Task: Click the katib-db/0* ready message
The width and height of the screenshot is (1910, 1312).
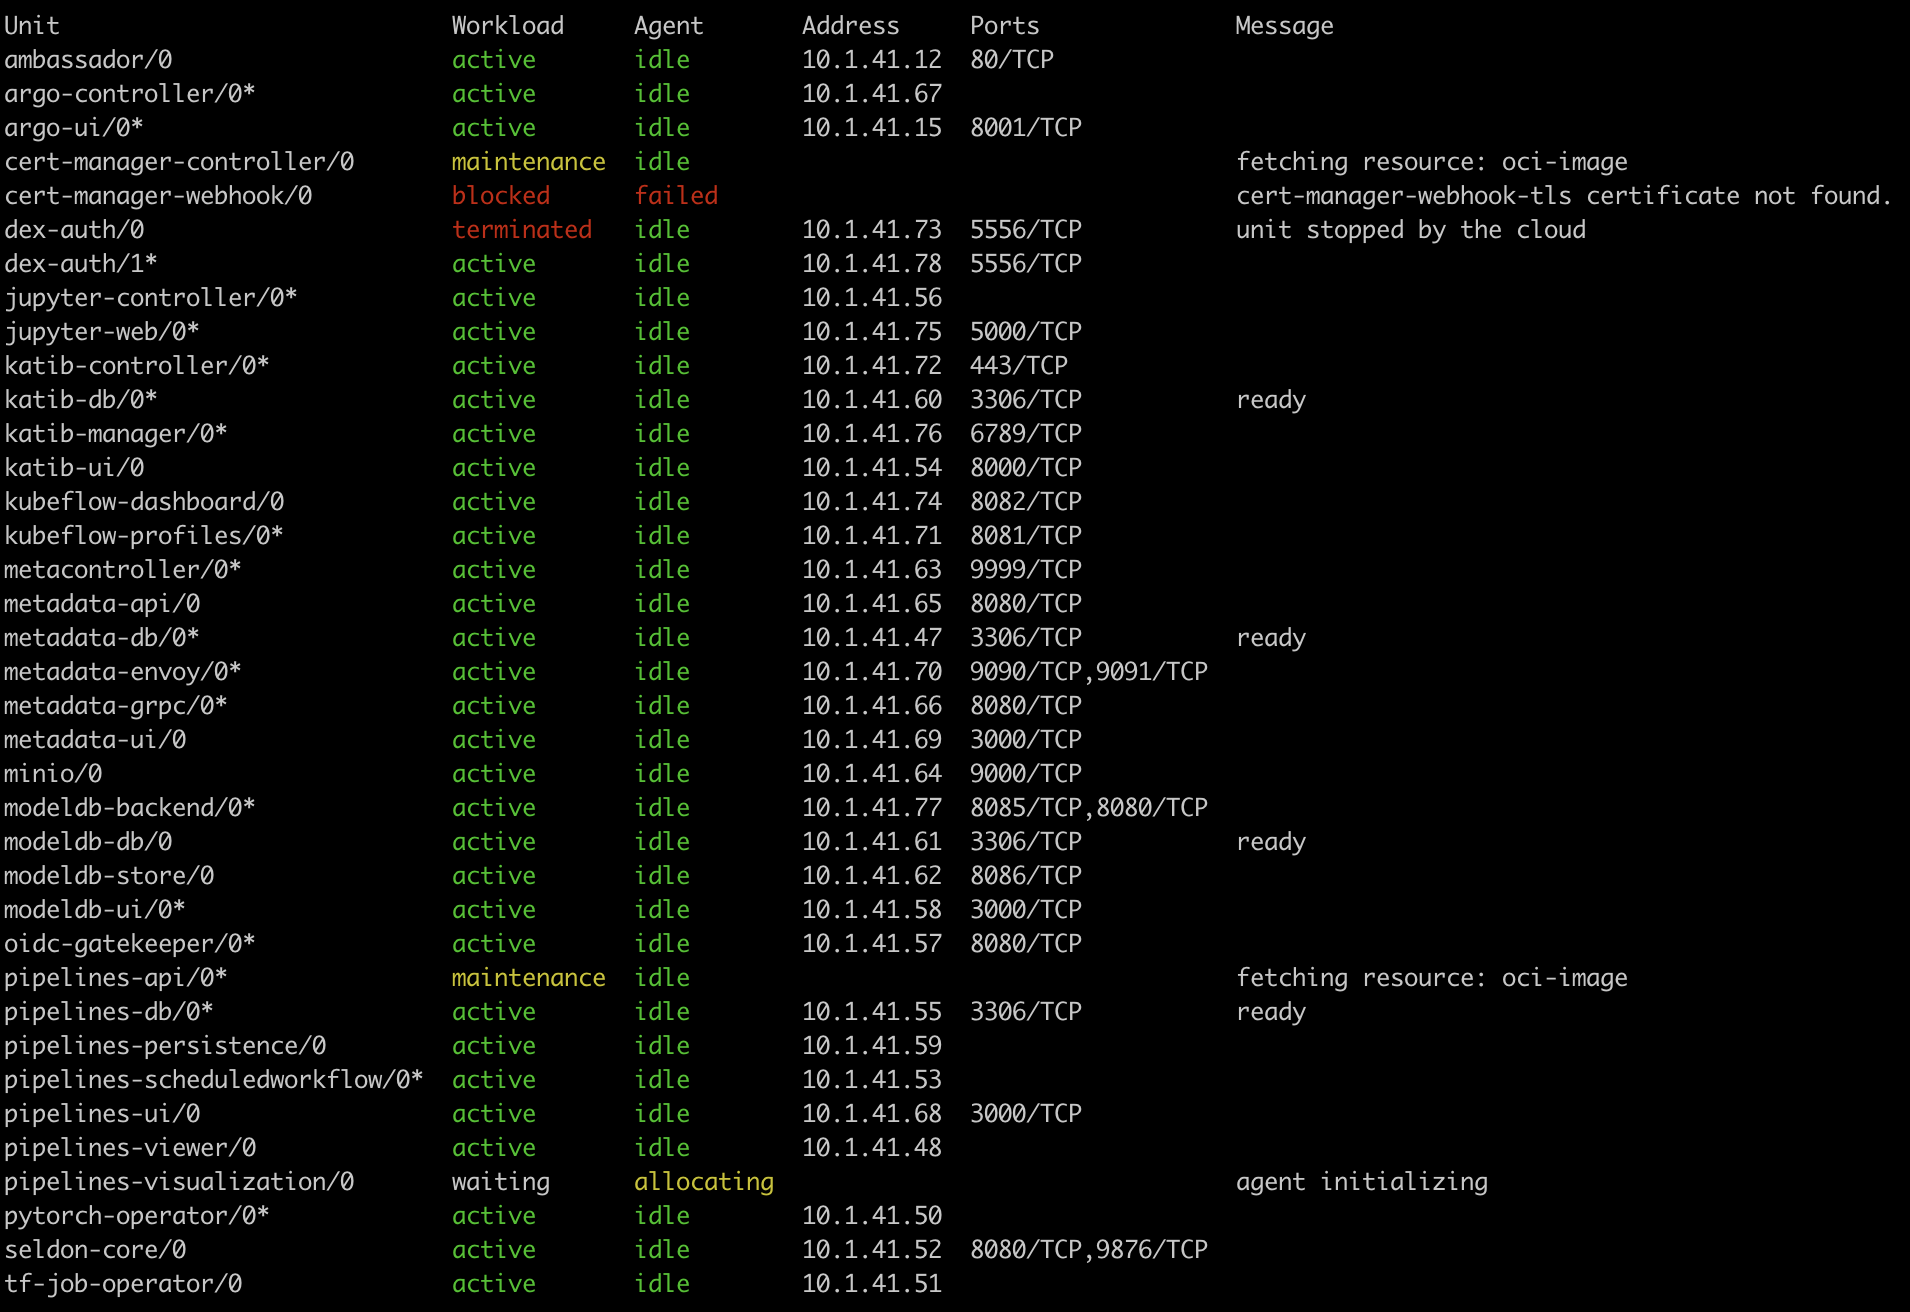Action: (x=1271, y=399)
